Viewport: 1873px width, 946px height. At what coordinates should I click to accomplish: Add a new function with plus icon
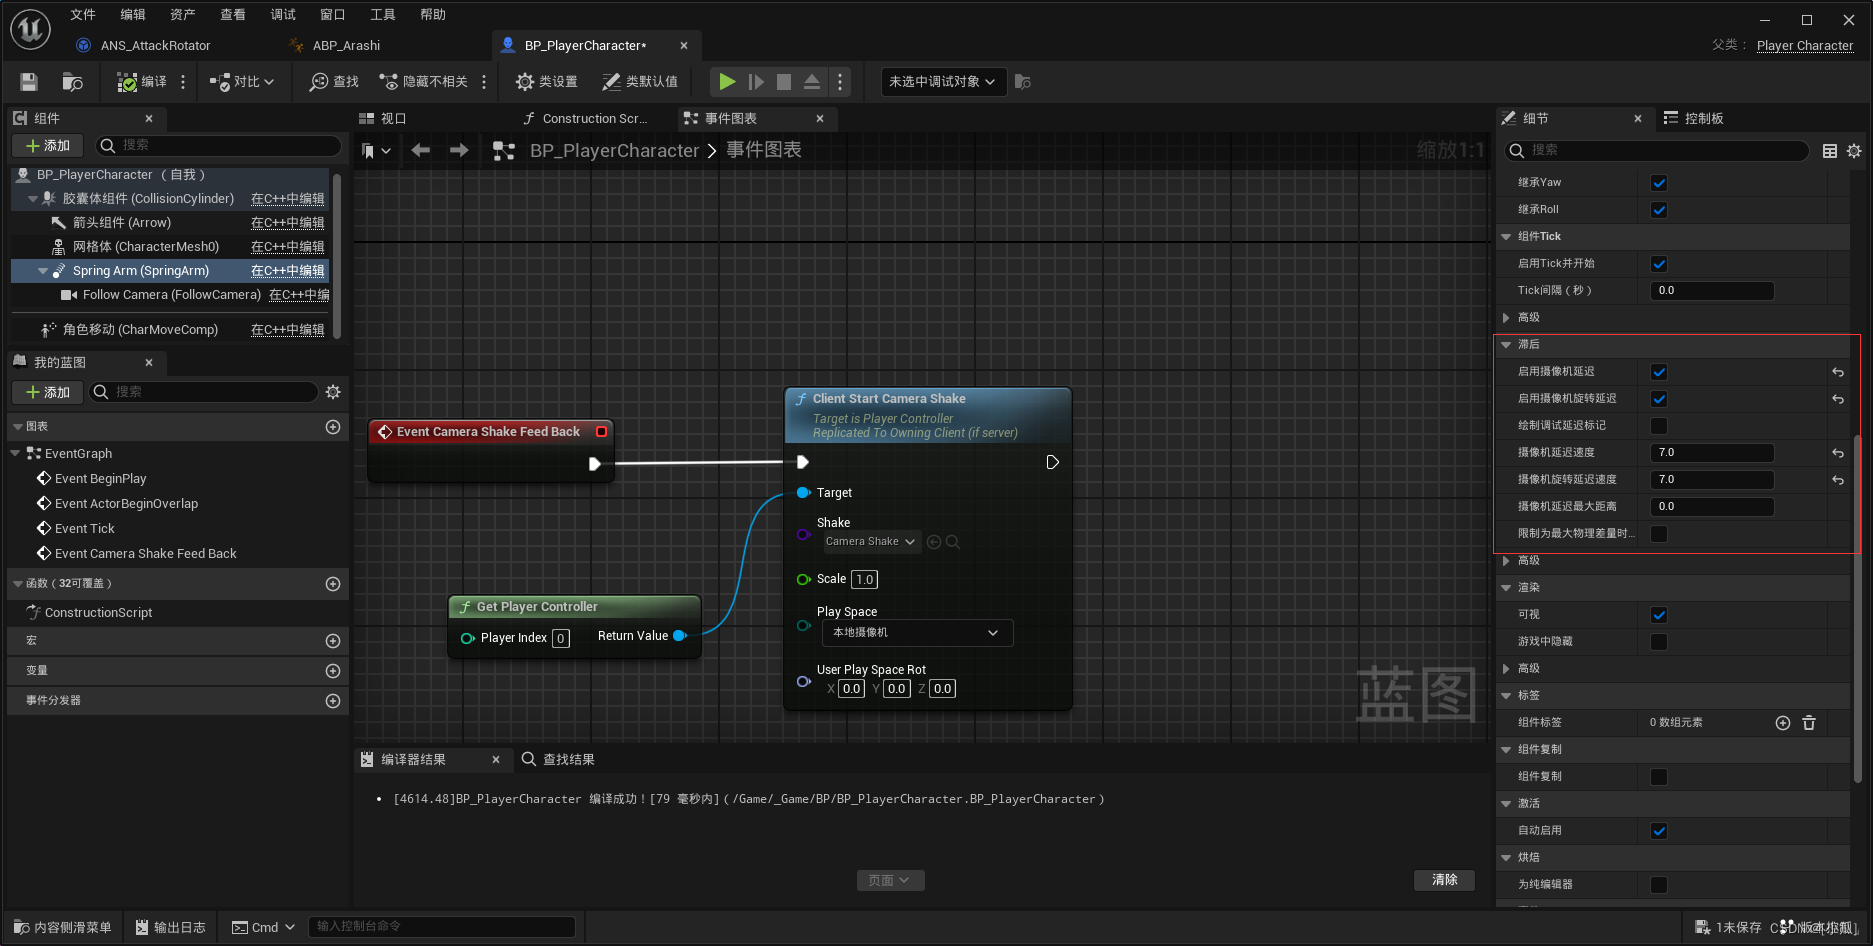pyautogui.click(x=333, y=584)
